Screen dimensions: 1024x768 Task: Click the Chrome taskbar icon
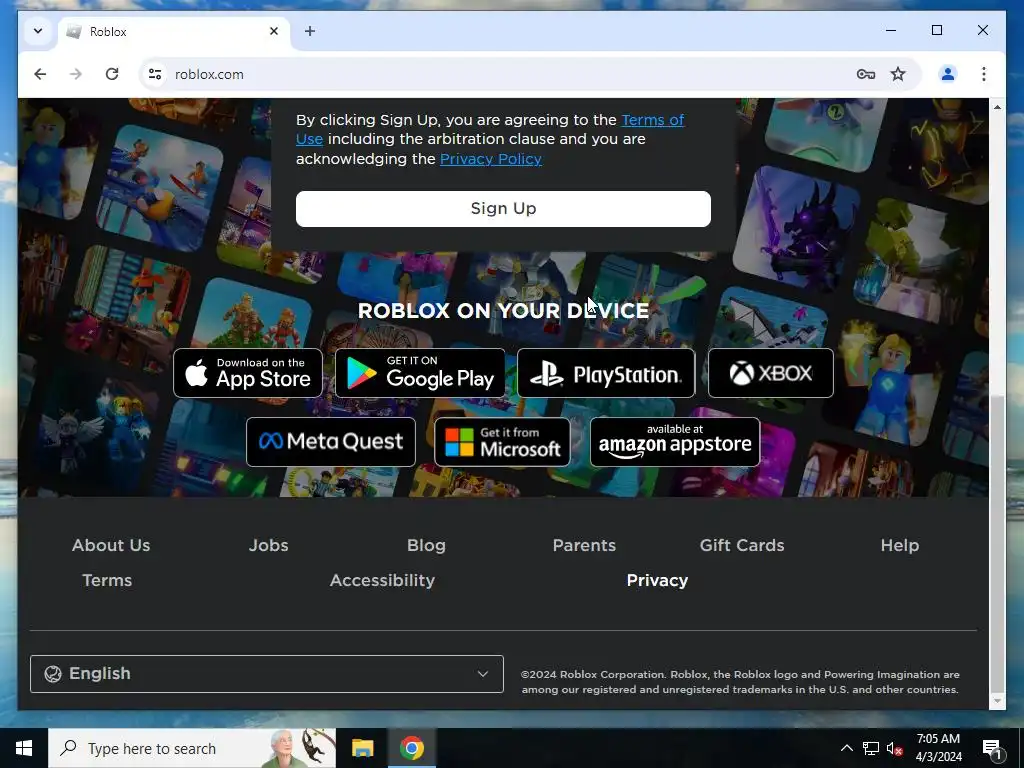tap(411, 748)
